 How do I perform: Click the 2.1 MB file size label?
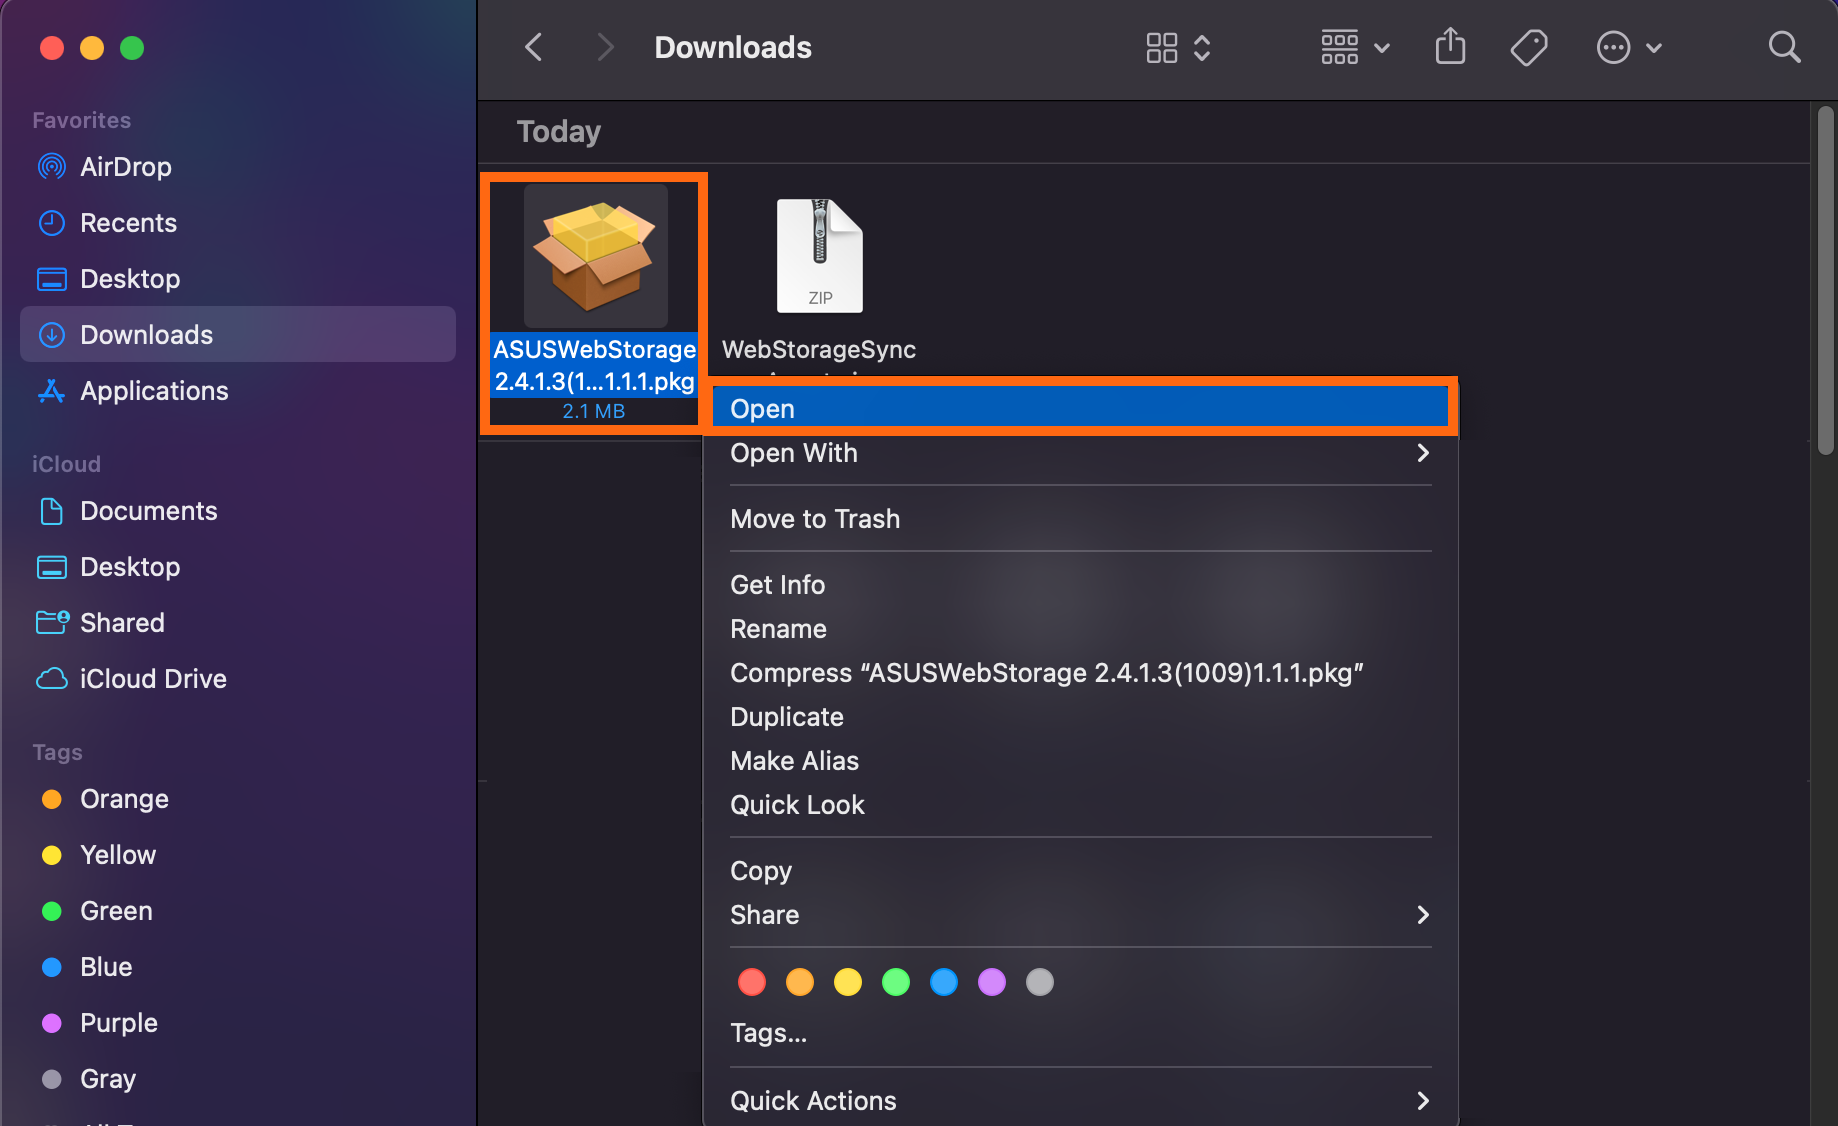594,411
